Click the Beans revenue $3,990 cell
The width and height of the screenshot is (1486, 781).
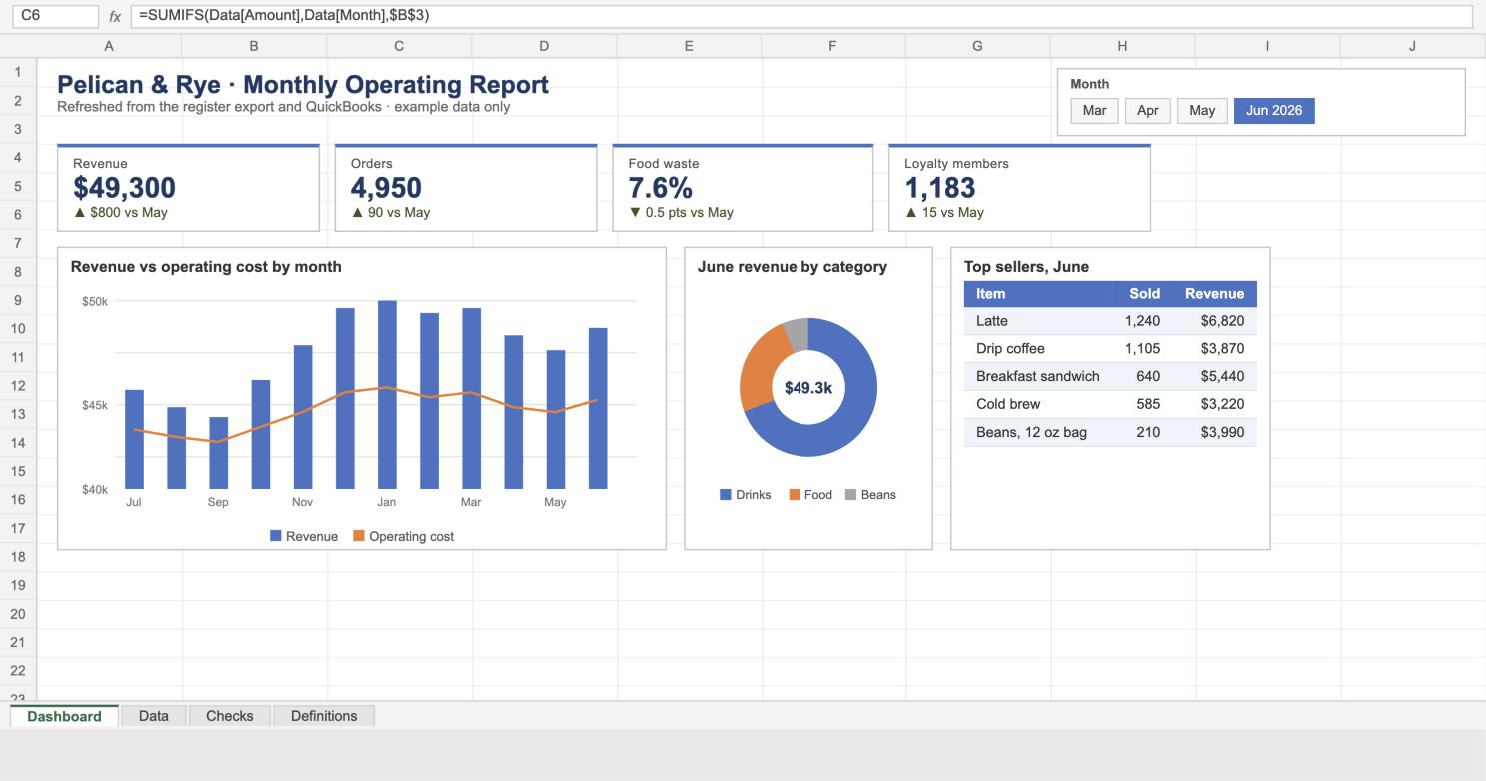[1223, 433]
